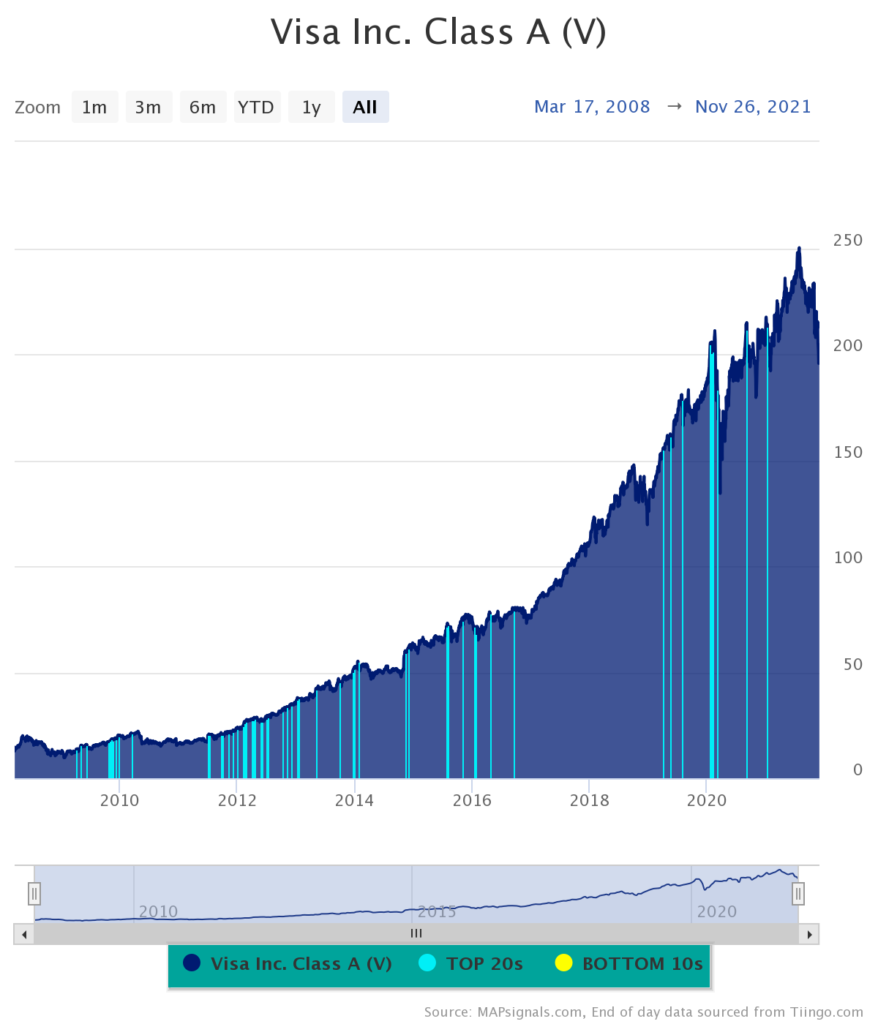Toggle Visa Inc. Class A (V) legend series
878x1024 pixels.
301,964
